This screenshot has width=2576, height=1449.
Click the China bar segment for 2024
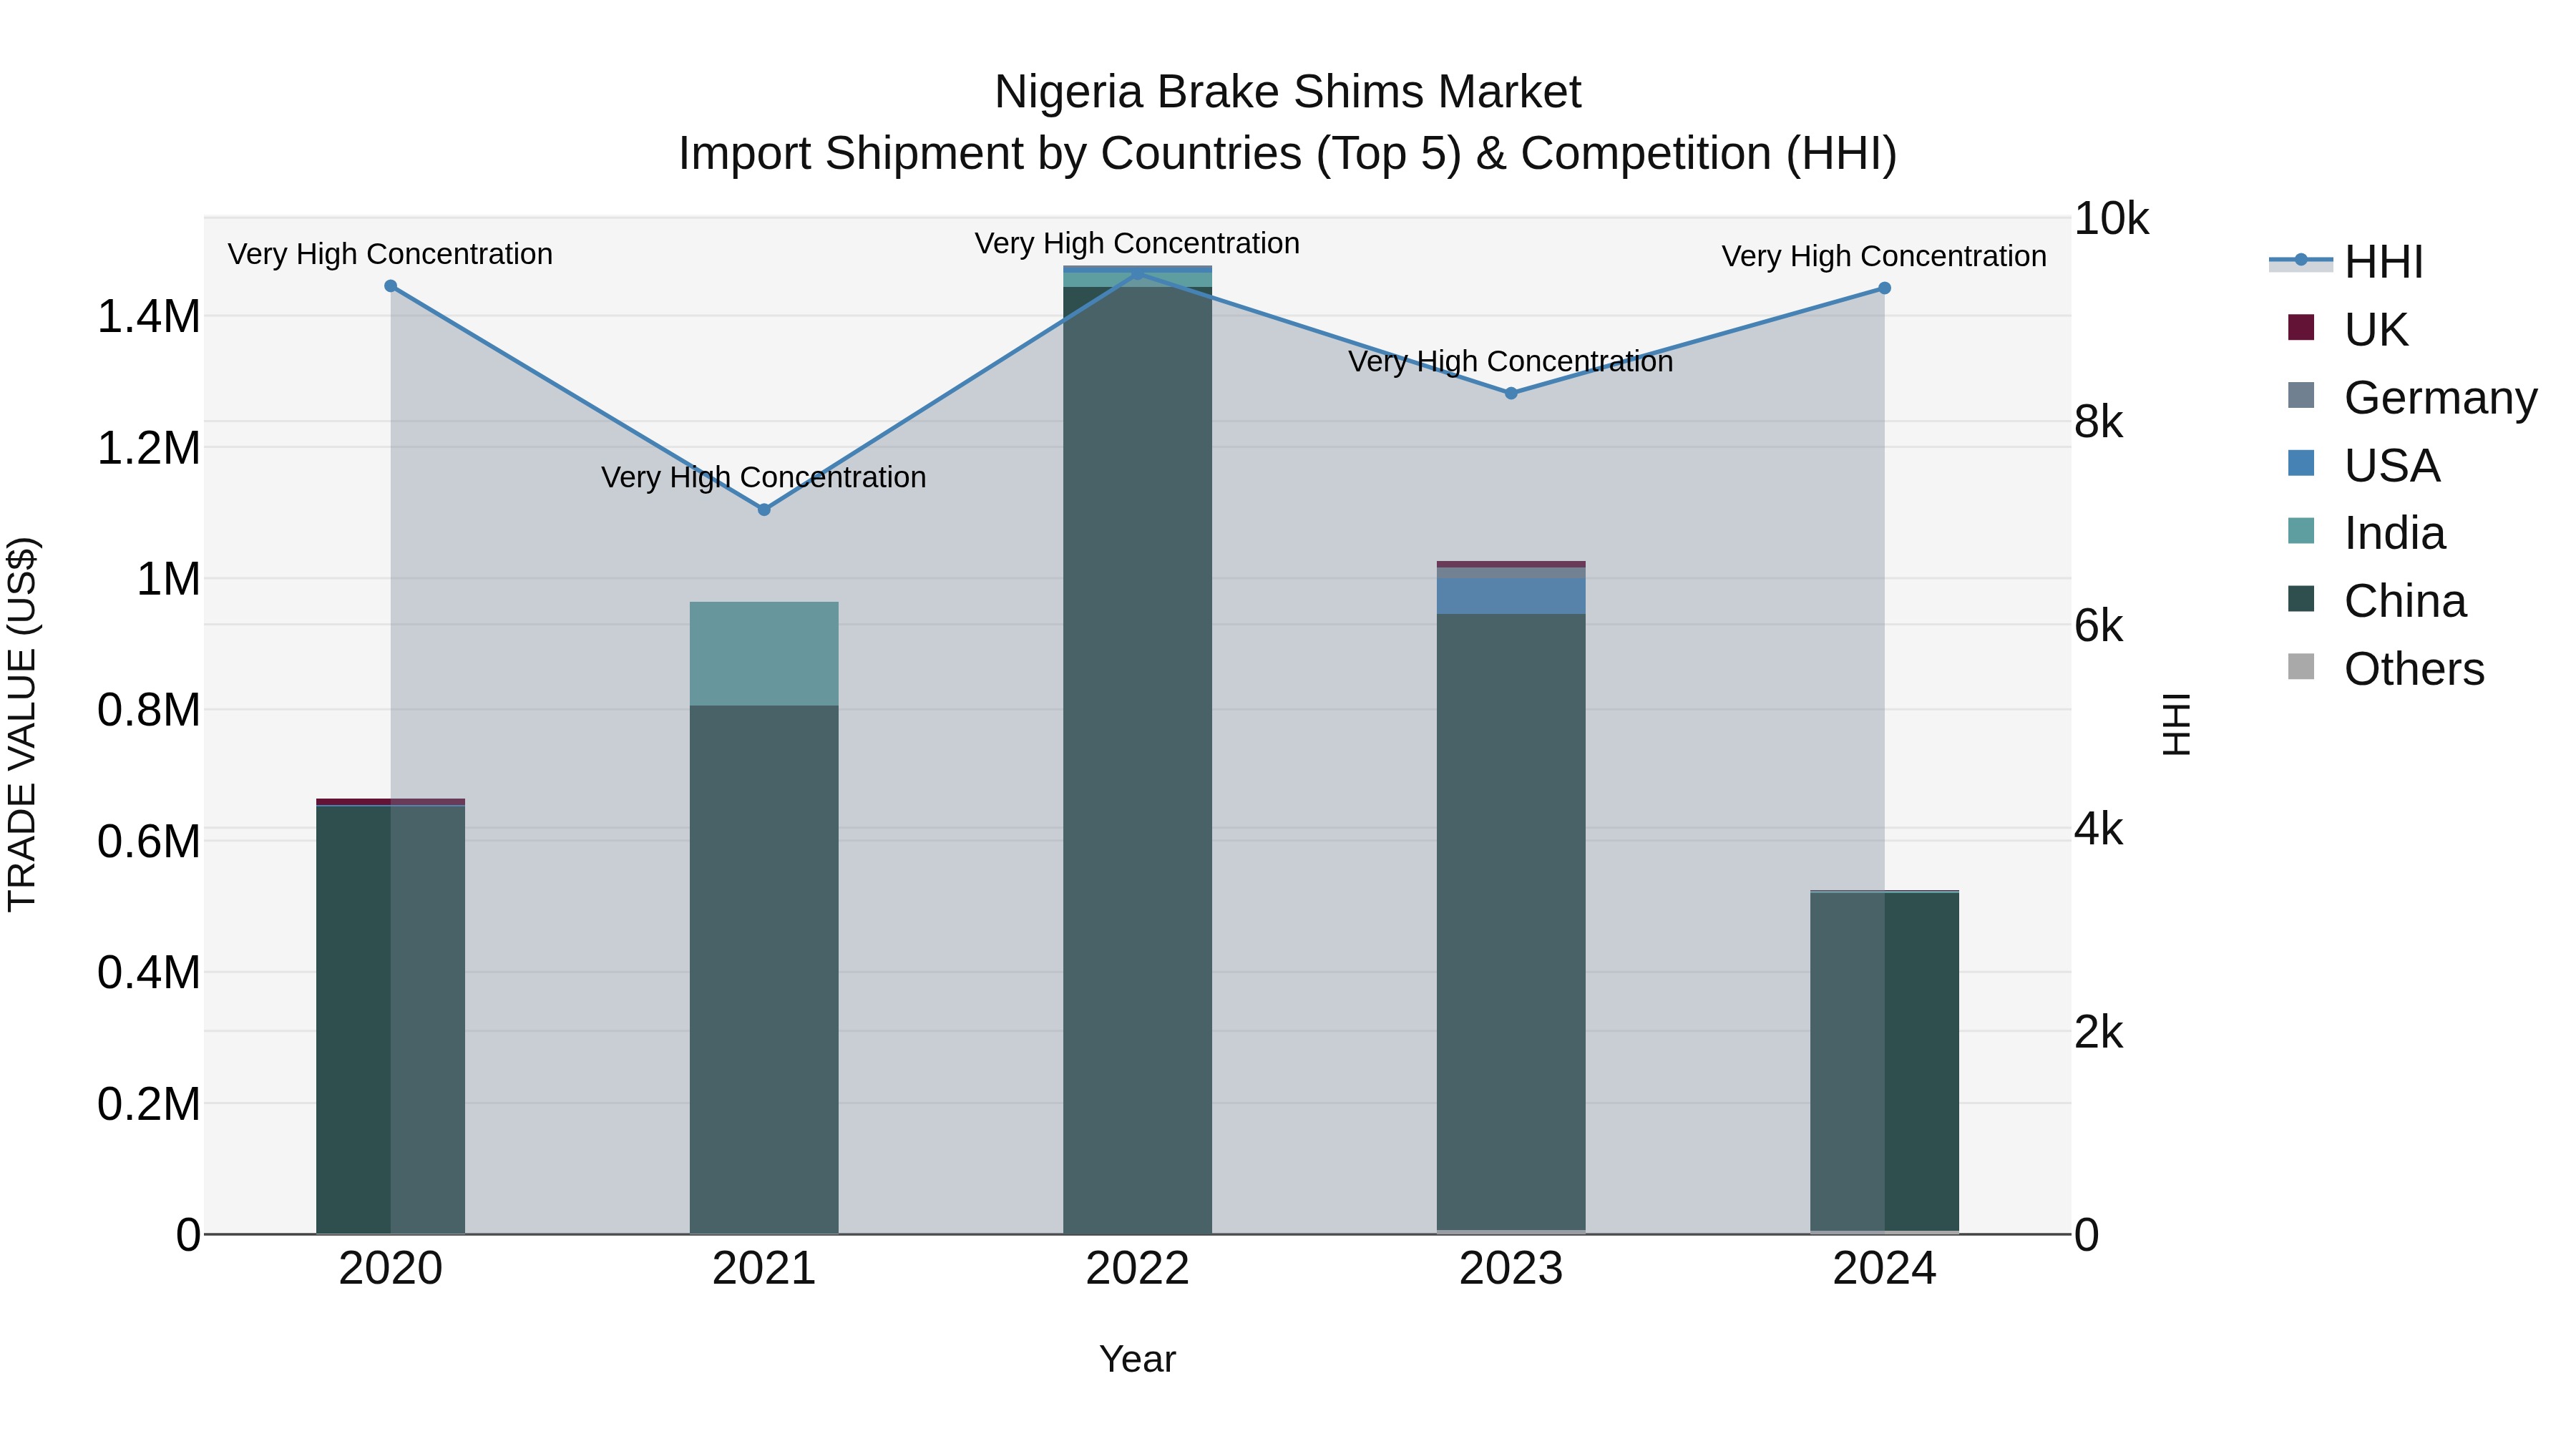[1884, 1062]
